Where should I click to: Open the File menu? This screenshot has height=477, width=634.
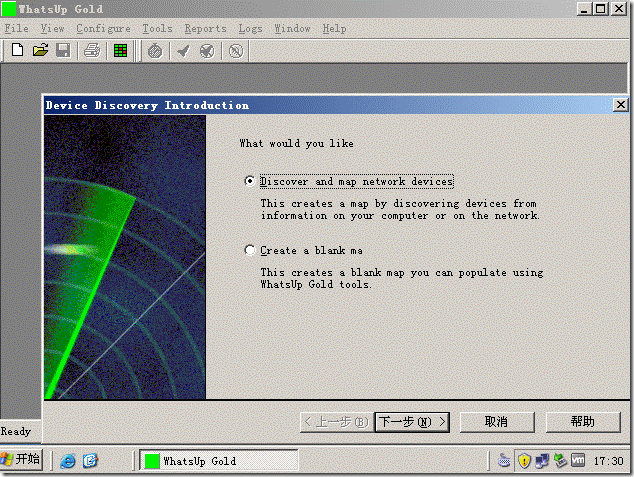point(17,29)
